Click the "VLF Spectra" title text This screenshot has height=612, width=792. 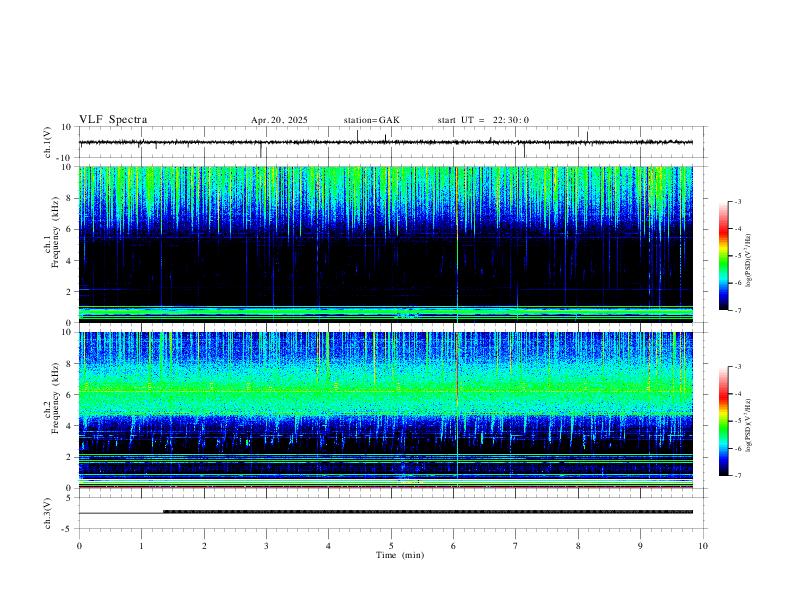113,120
